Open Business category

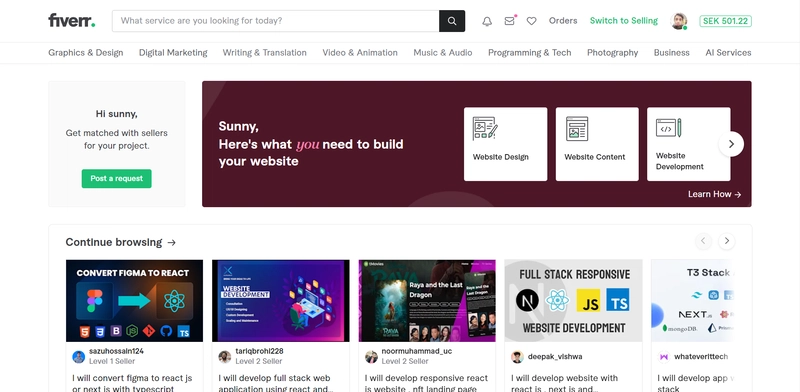(671, 53)
